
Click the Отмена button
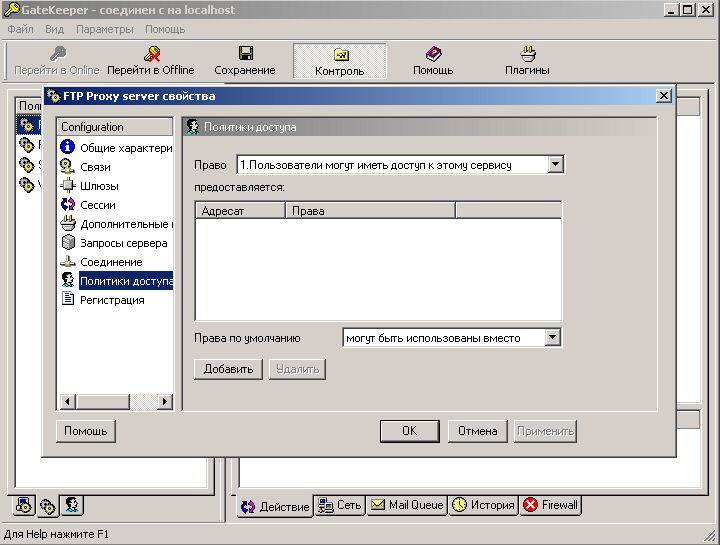[x=478, y=431]
